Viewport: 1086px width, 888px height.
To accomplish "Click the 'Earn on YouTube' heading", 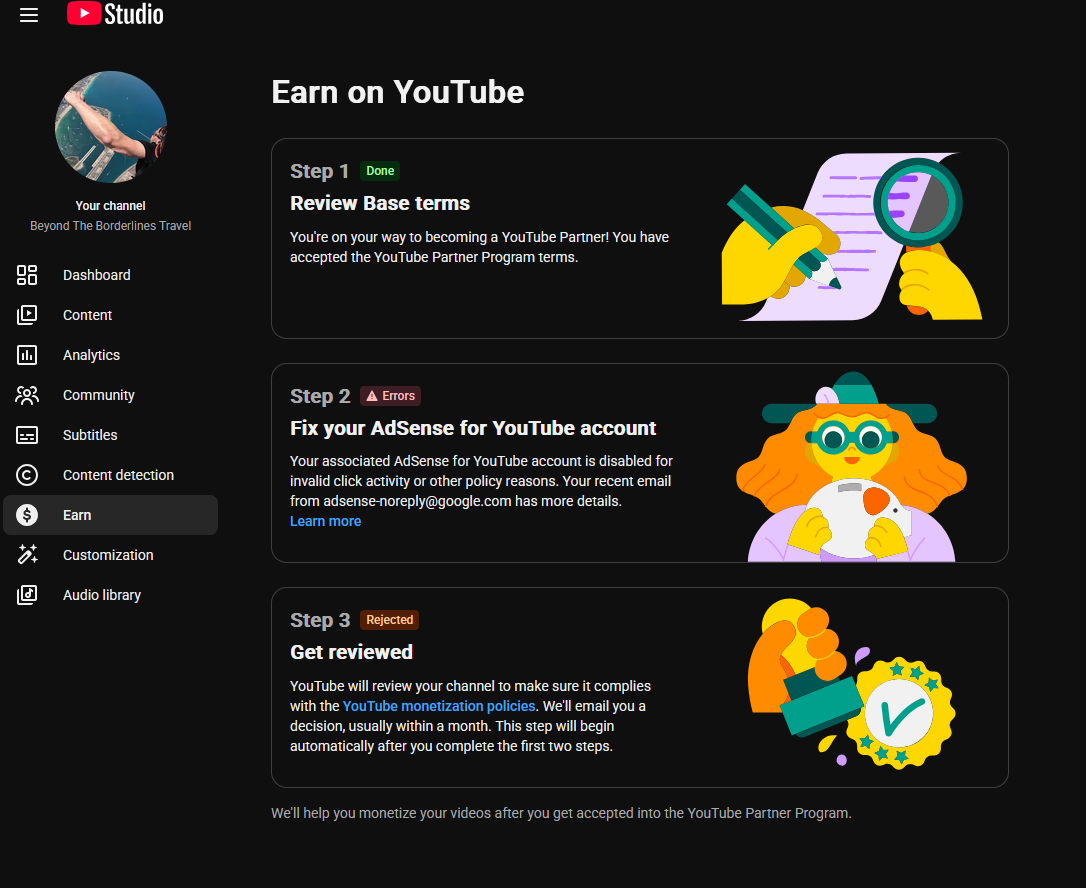I will 398,92.
